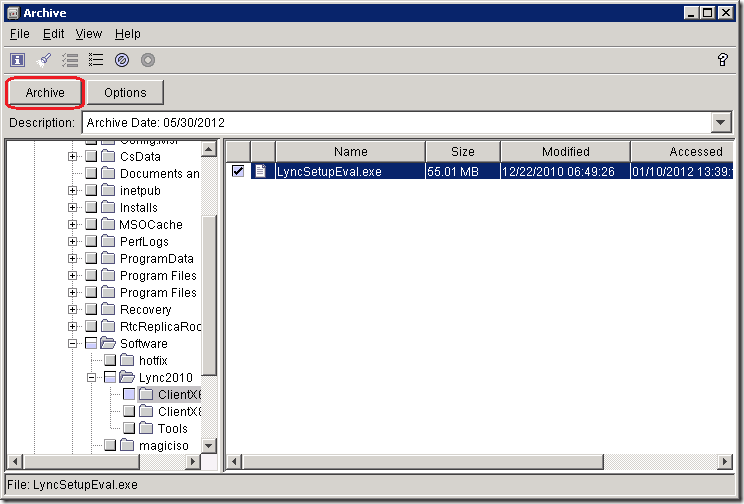Tick the Installs folder checkbox
744x504 pixels.
pos(92,208)
